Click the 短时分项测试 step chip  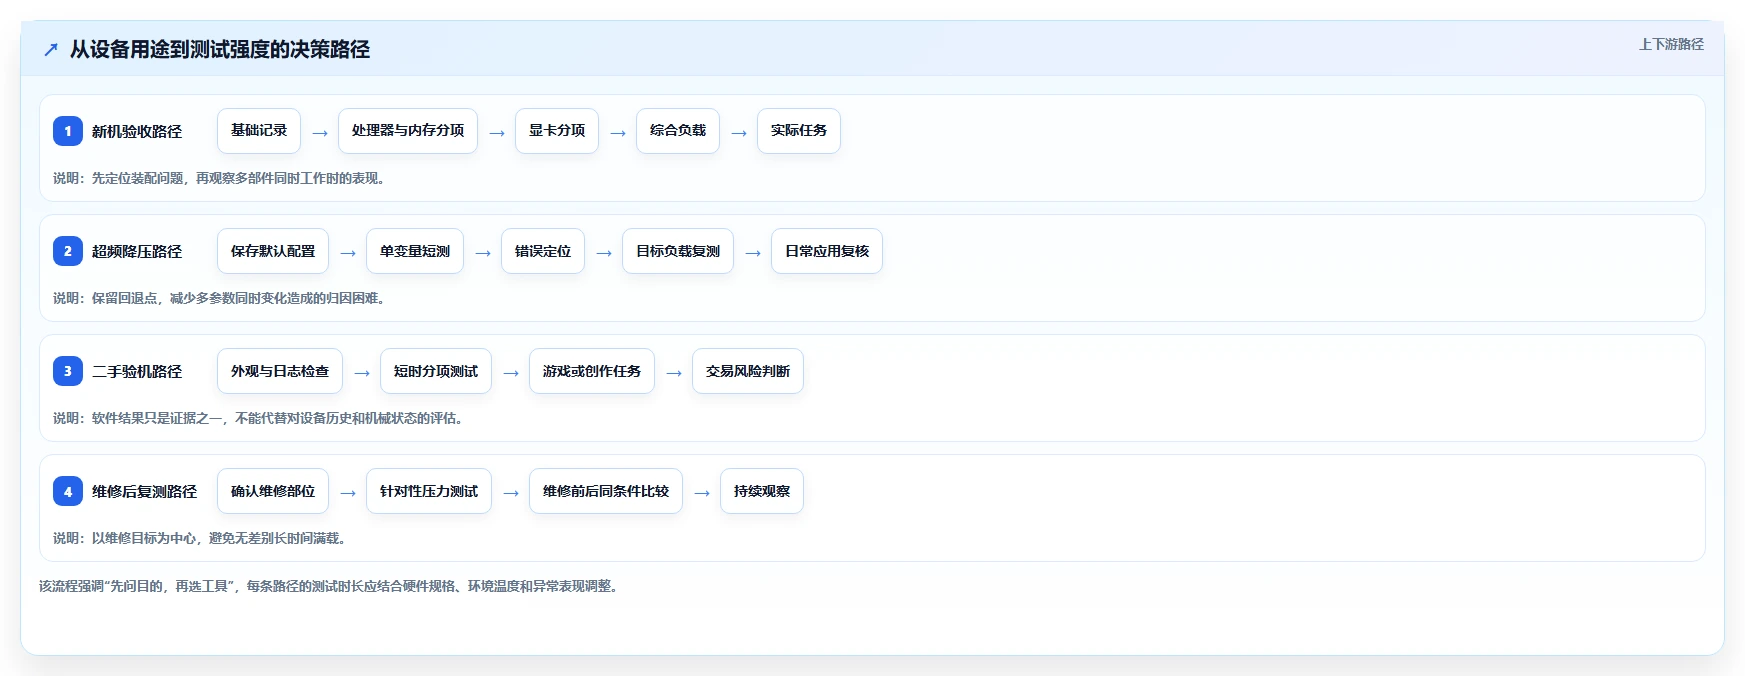[x=436, y=371]
